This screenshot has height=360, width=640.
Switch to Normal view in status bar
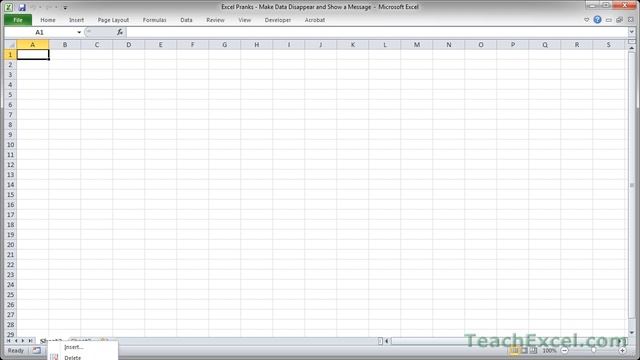point(514,350)
